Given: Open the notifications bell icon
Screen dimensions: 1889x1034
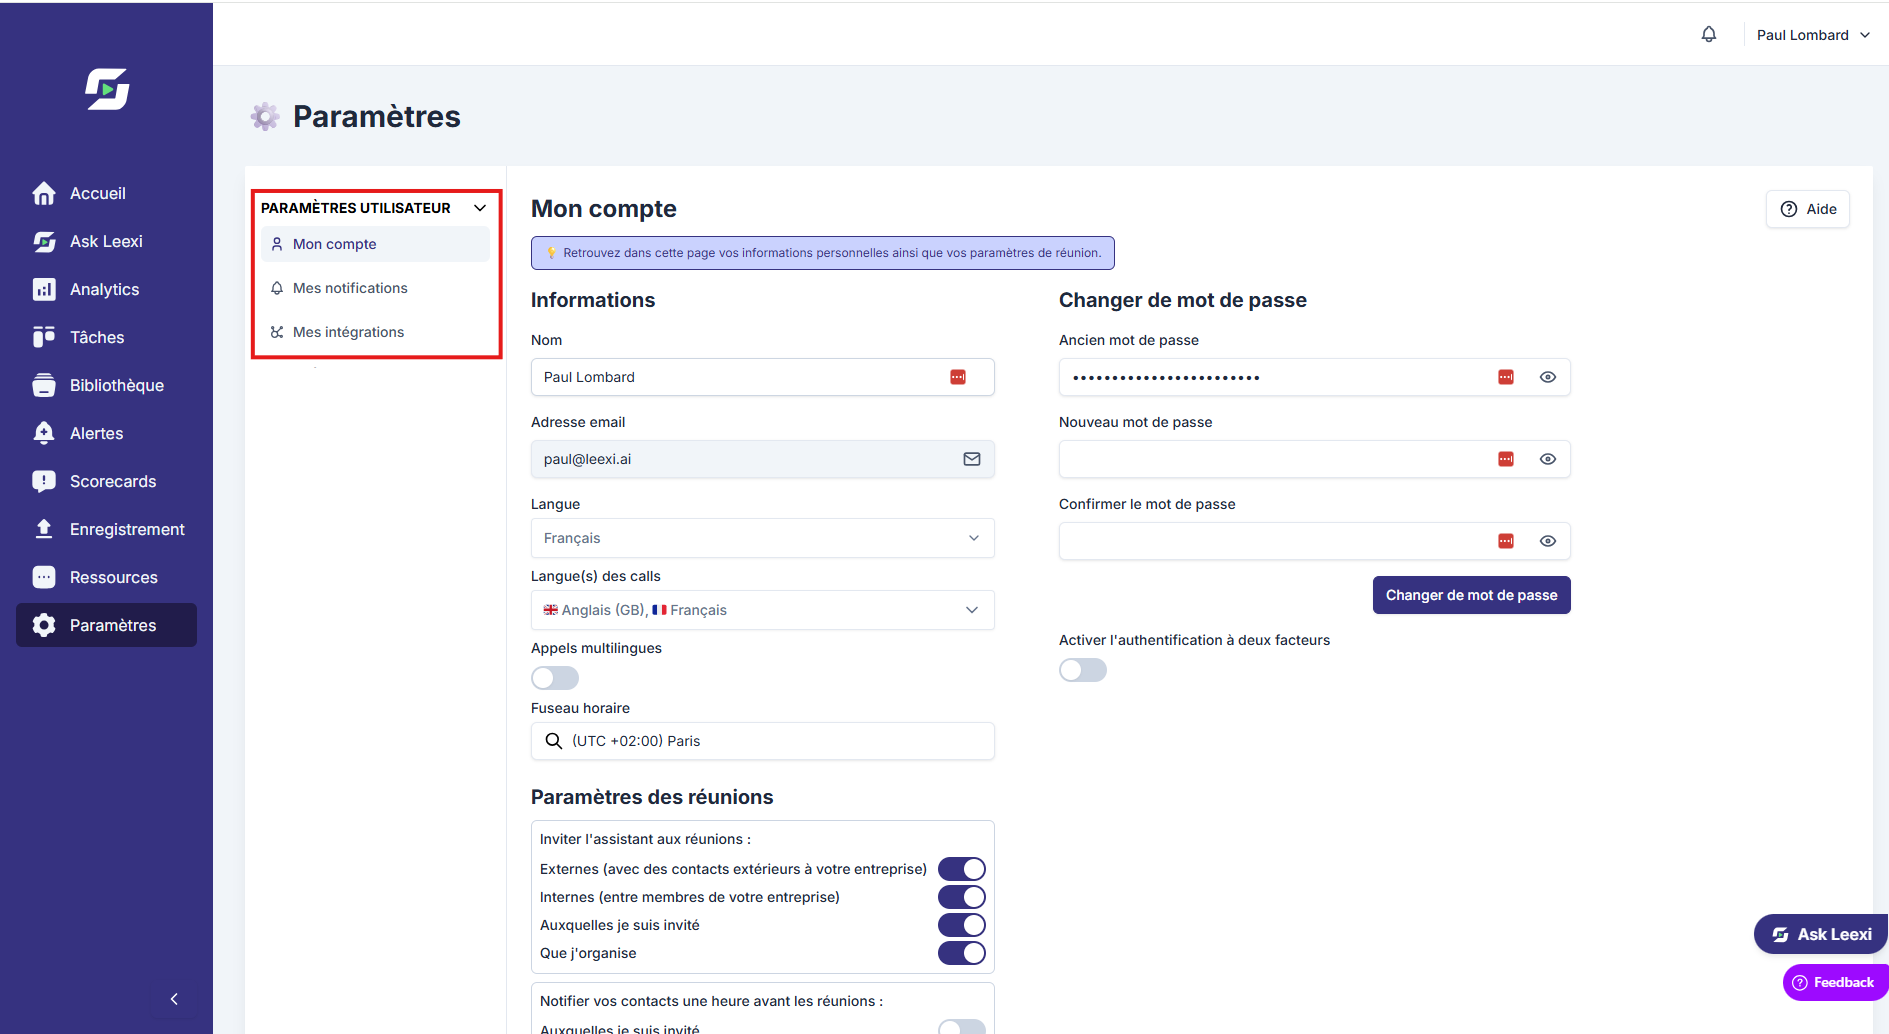Looking at the screenshot, I should (x=1709, y=34).
